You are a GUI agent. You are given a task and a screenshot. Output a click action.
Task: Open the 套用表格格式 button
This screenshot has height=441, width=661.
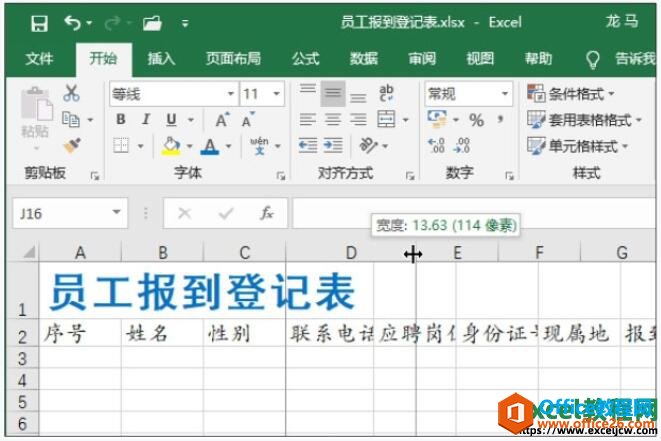click(584, 120)
